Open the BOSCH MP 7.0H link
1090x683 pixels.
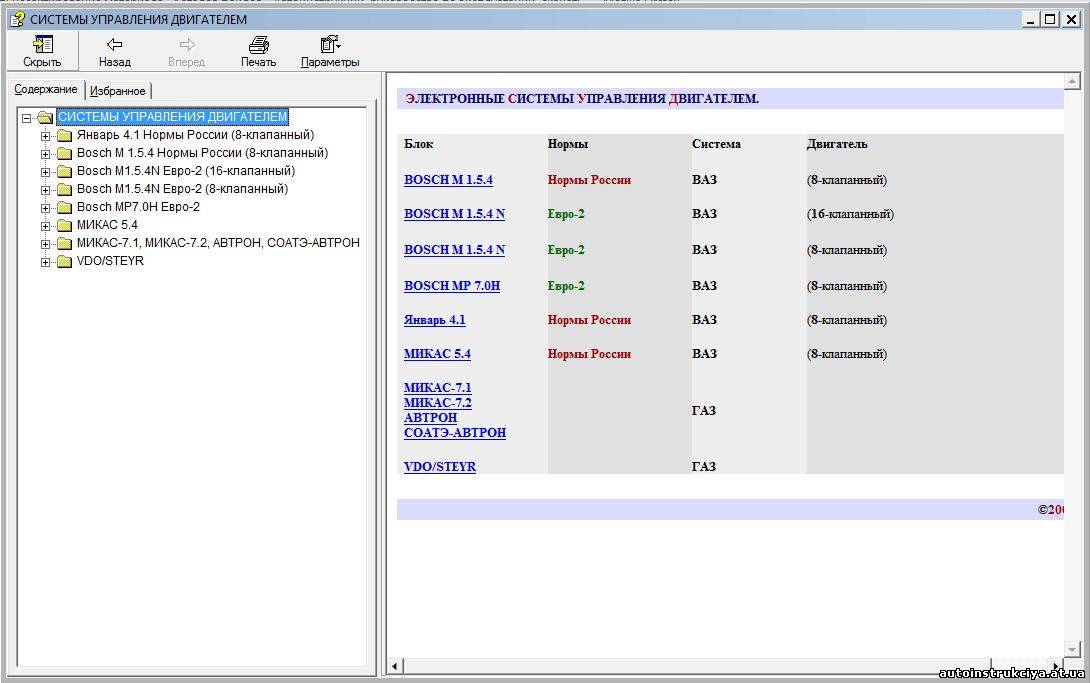tap(452, 286)
